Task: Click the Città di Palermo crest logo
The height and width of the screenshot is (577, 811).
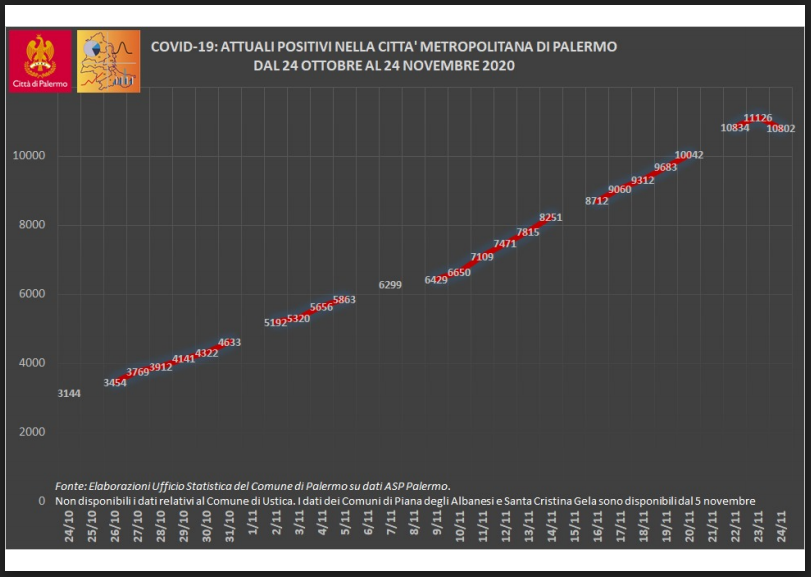Action: (40, 61)
